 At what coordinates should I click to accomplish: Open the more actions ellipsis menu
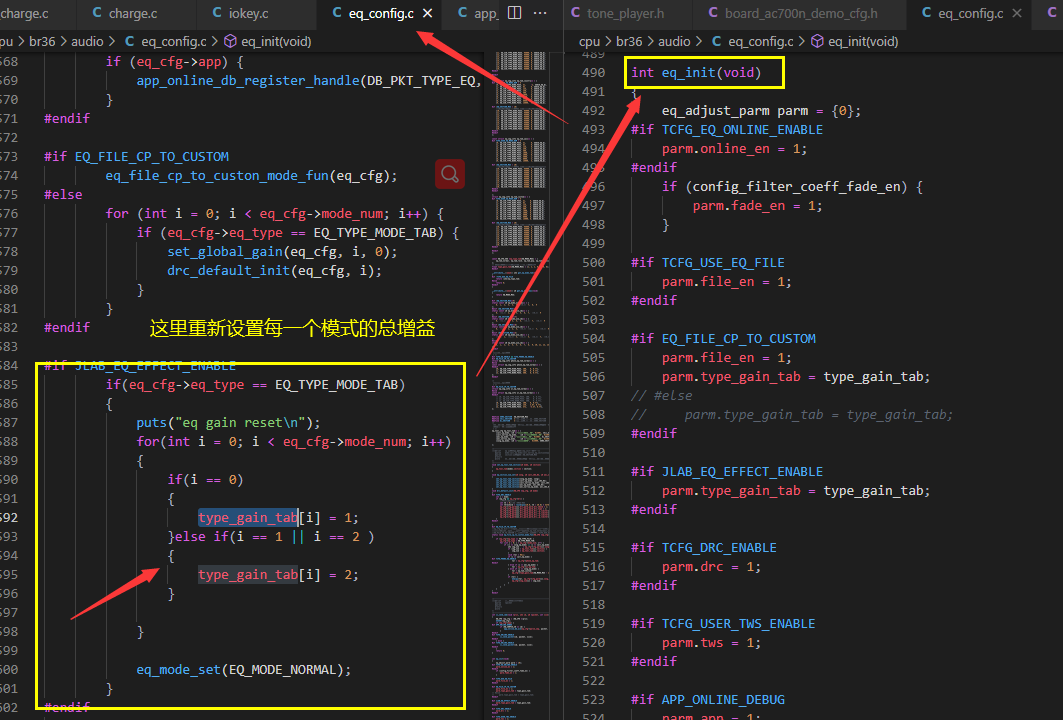click(540, 13)
